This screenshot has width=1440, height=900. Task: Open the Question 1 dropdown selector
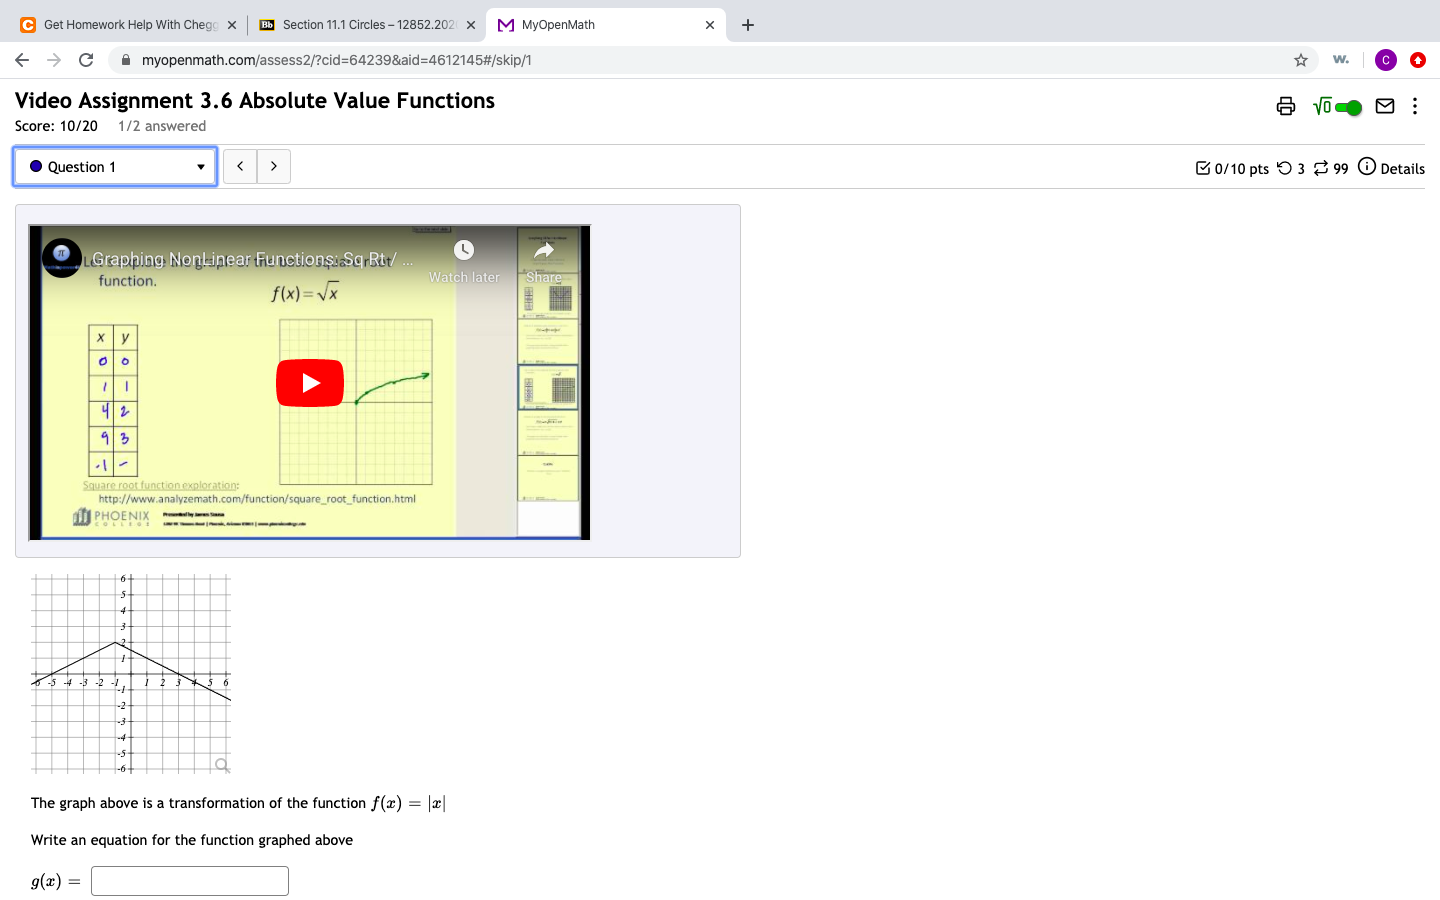[x=115, y=166]
